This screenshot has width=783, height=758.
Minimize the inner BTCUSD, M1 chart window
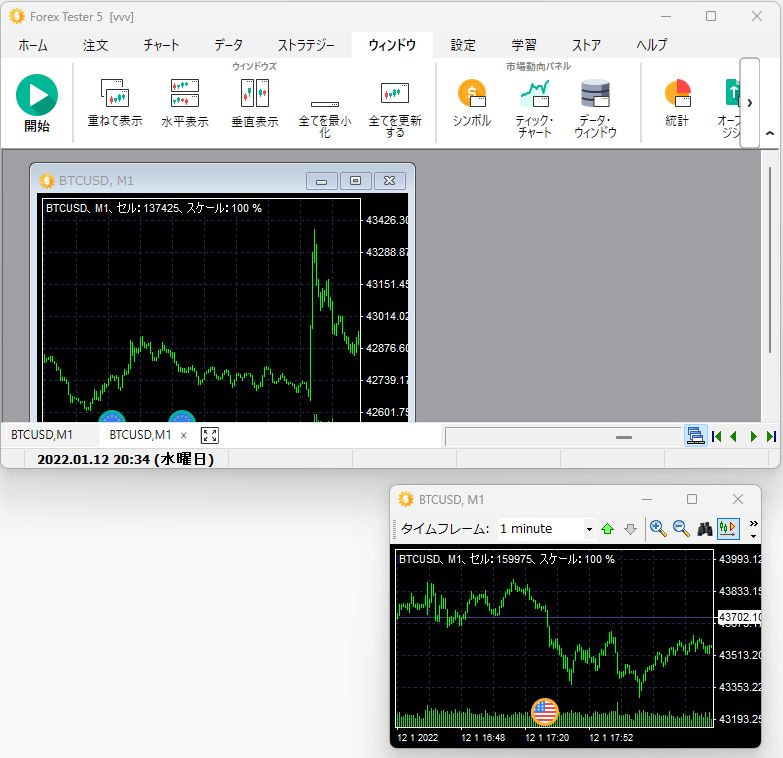322,181
